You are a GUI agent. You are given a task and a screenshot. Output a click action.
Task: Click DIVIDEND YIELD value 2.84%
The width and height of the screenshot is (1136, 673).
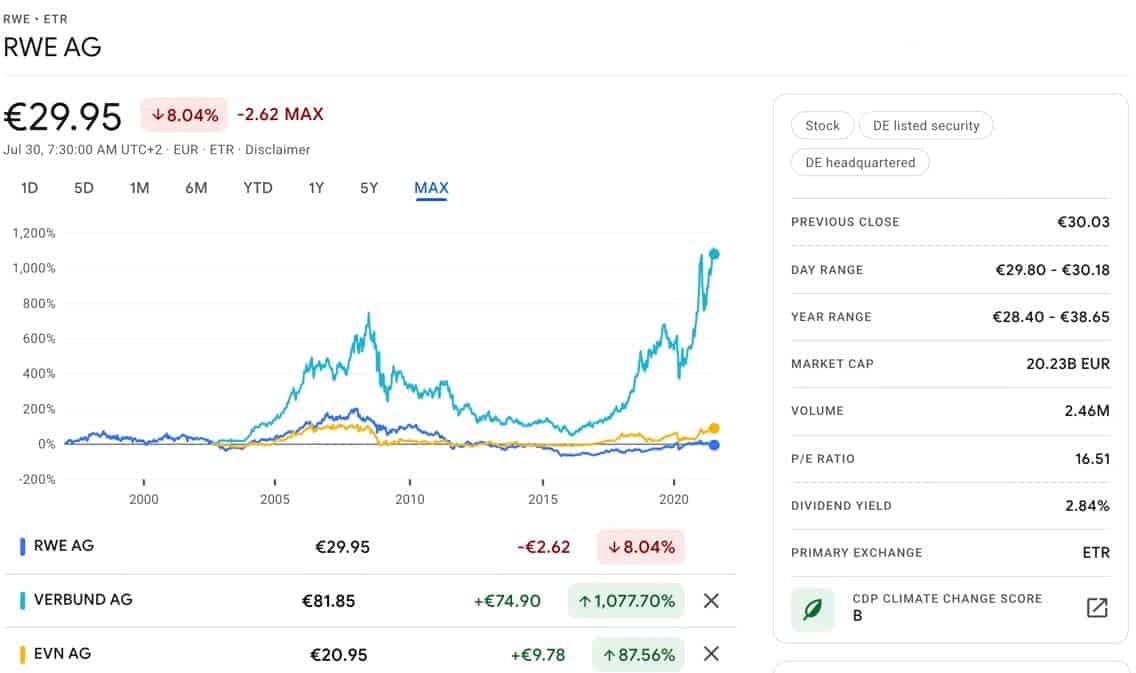[x=1087, y=506]
